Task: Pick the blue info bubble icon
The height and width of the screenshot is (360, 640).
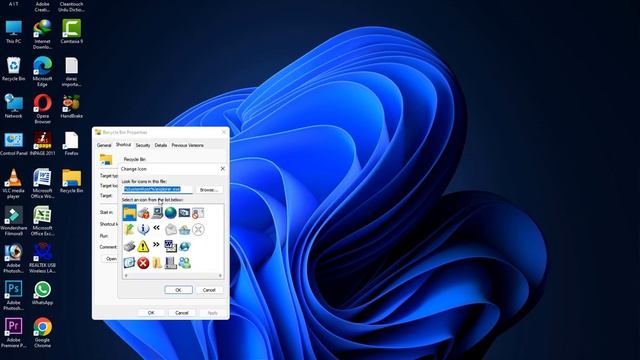Action: coord(143,229)
